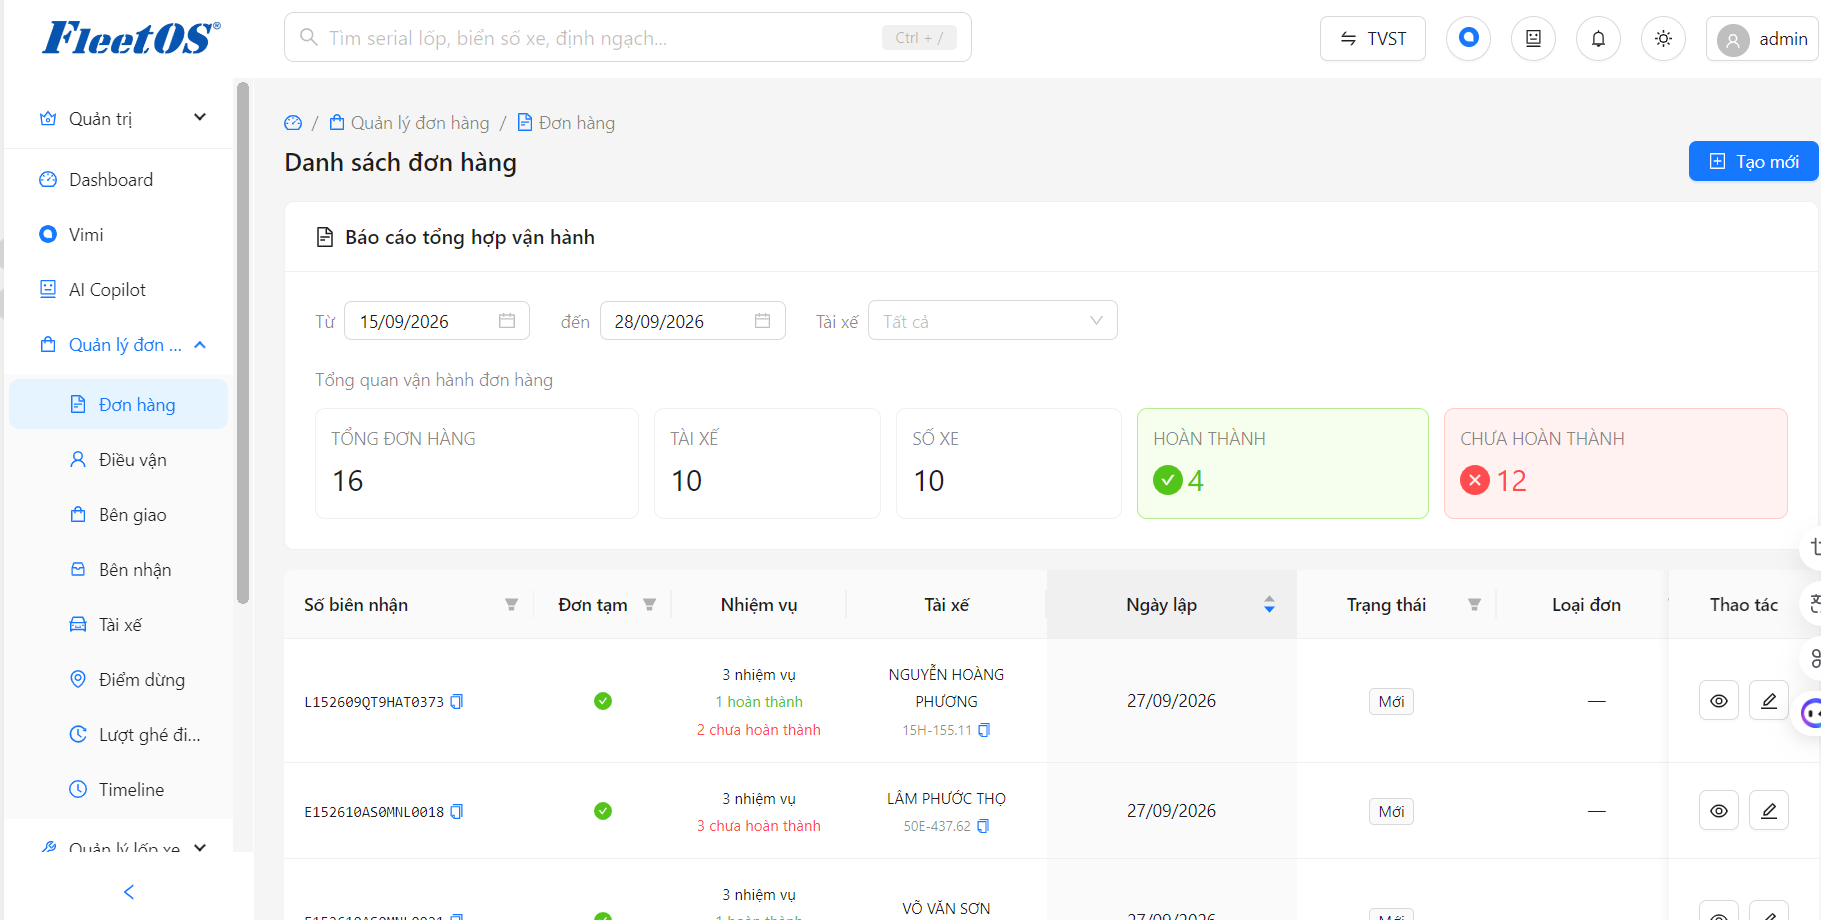The height and width of the screenshot is (920, 1821).
Task: Open Dashboard in sidebar
Action: pyautogui.click(x=120, y=180)
